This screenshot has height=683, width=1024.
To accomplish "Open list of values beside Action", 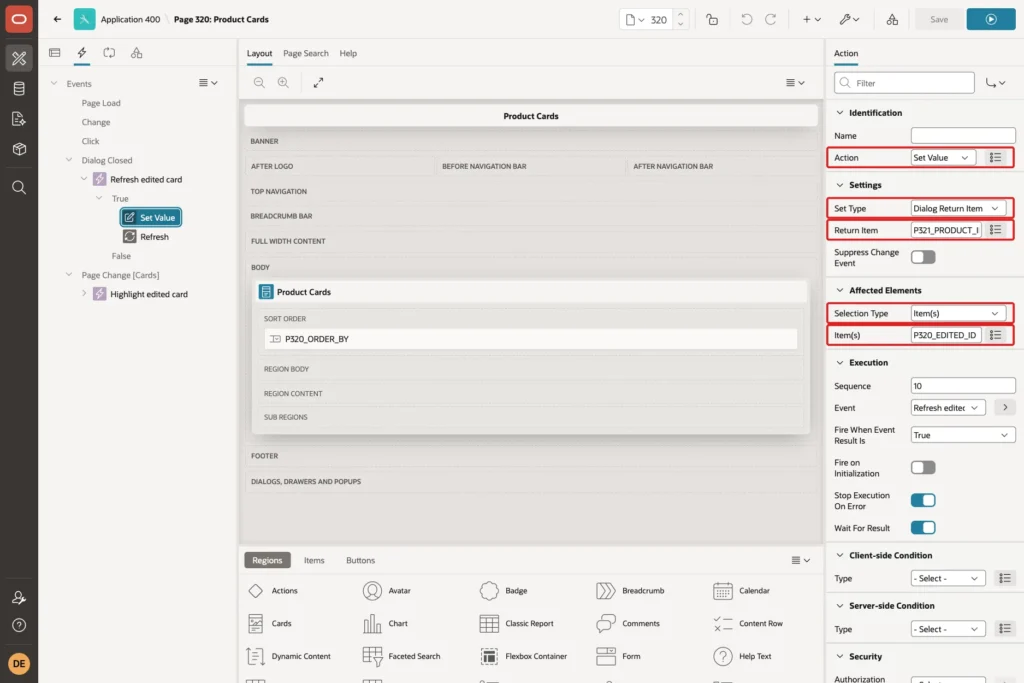I will point(995,157).
